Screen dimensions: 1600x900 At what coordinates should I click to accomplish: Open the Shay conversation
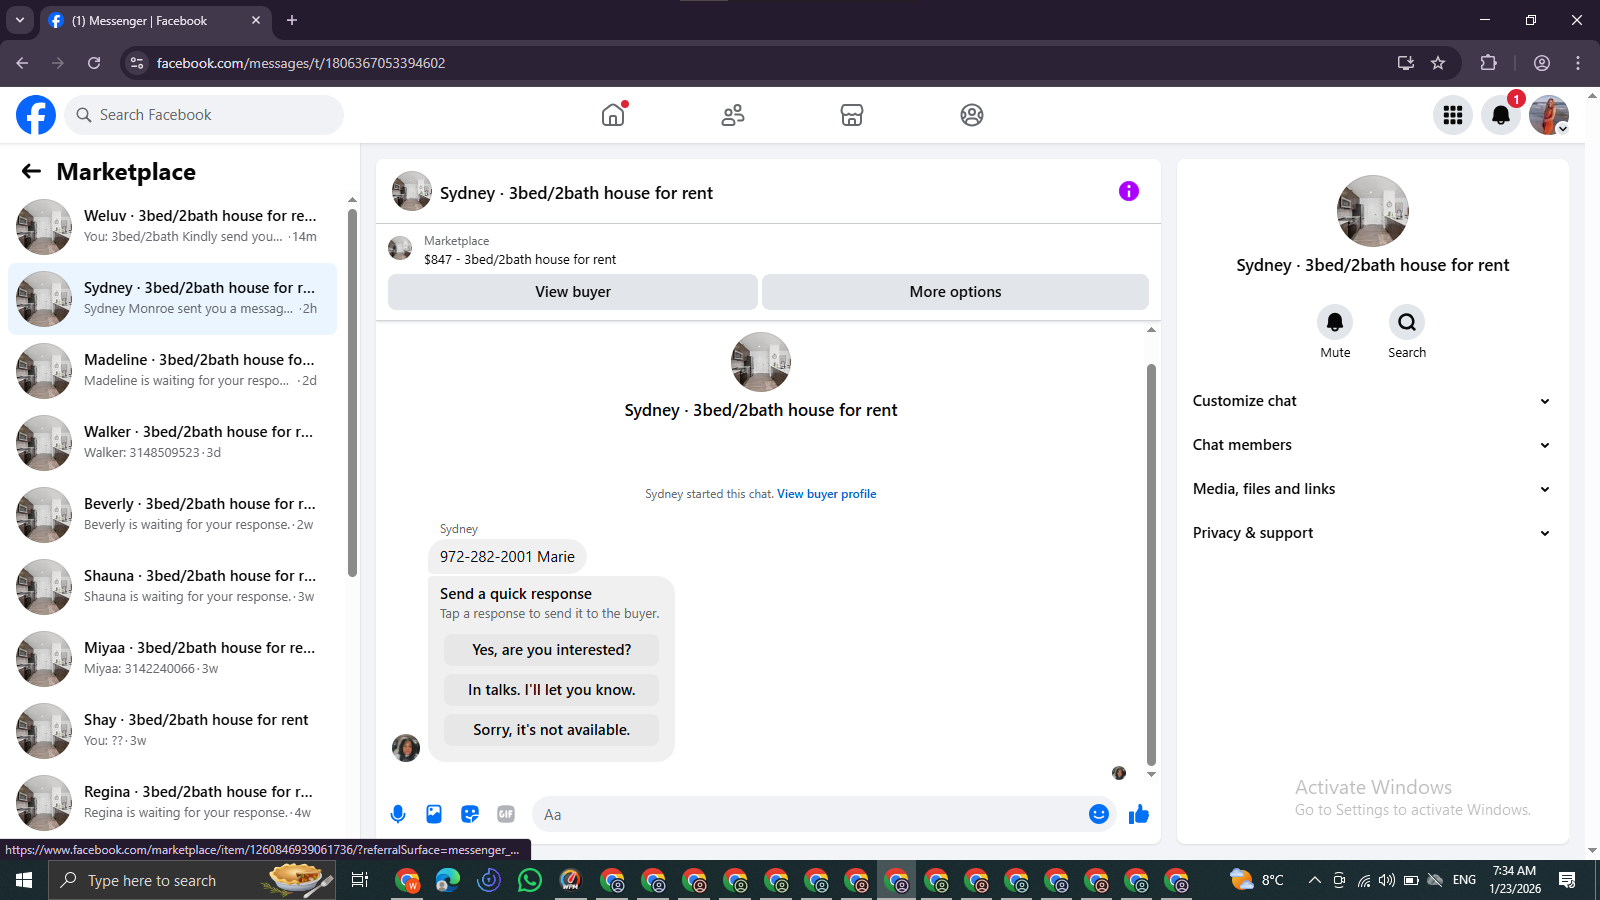tap(172, 731)
